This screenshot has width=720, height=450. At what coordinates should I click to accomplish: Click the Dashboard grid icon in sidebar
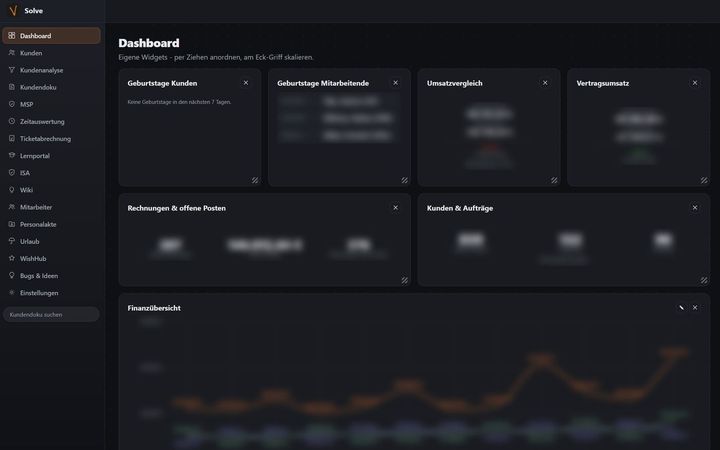tap(12, 35)
